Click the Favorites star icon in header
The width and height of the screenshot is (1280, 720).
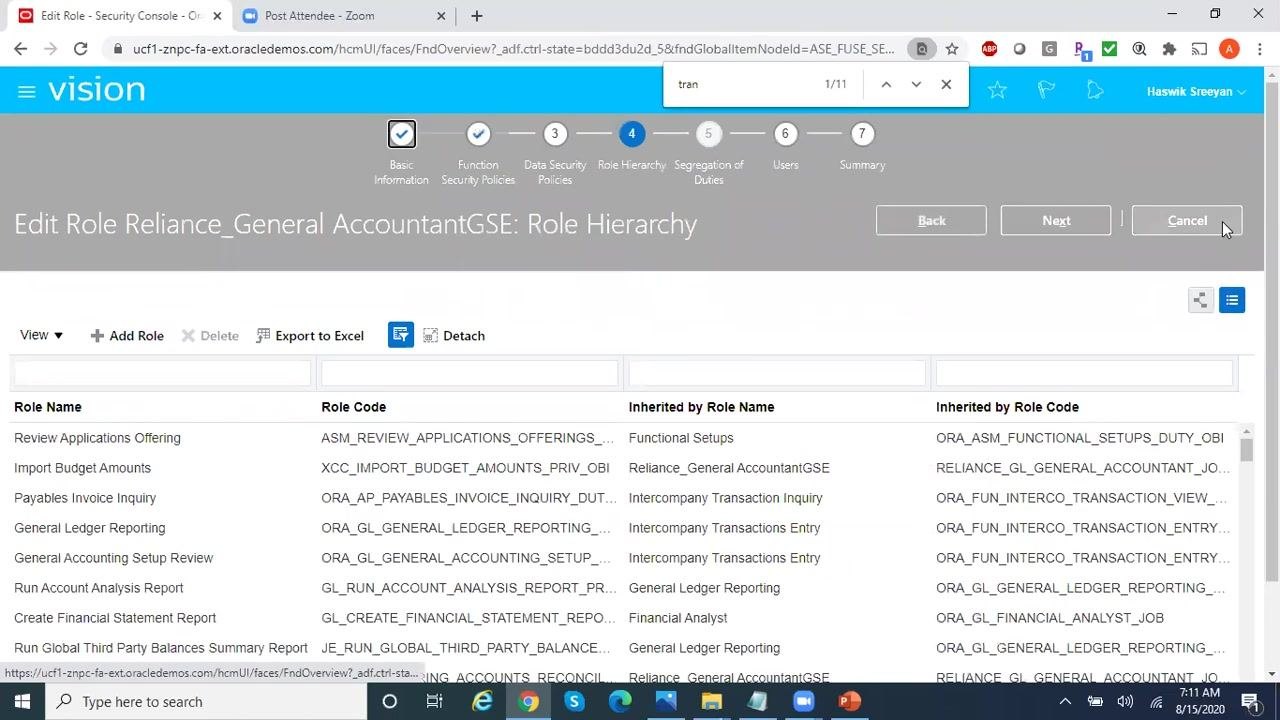click(x=997, y=91)
